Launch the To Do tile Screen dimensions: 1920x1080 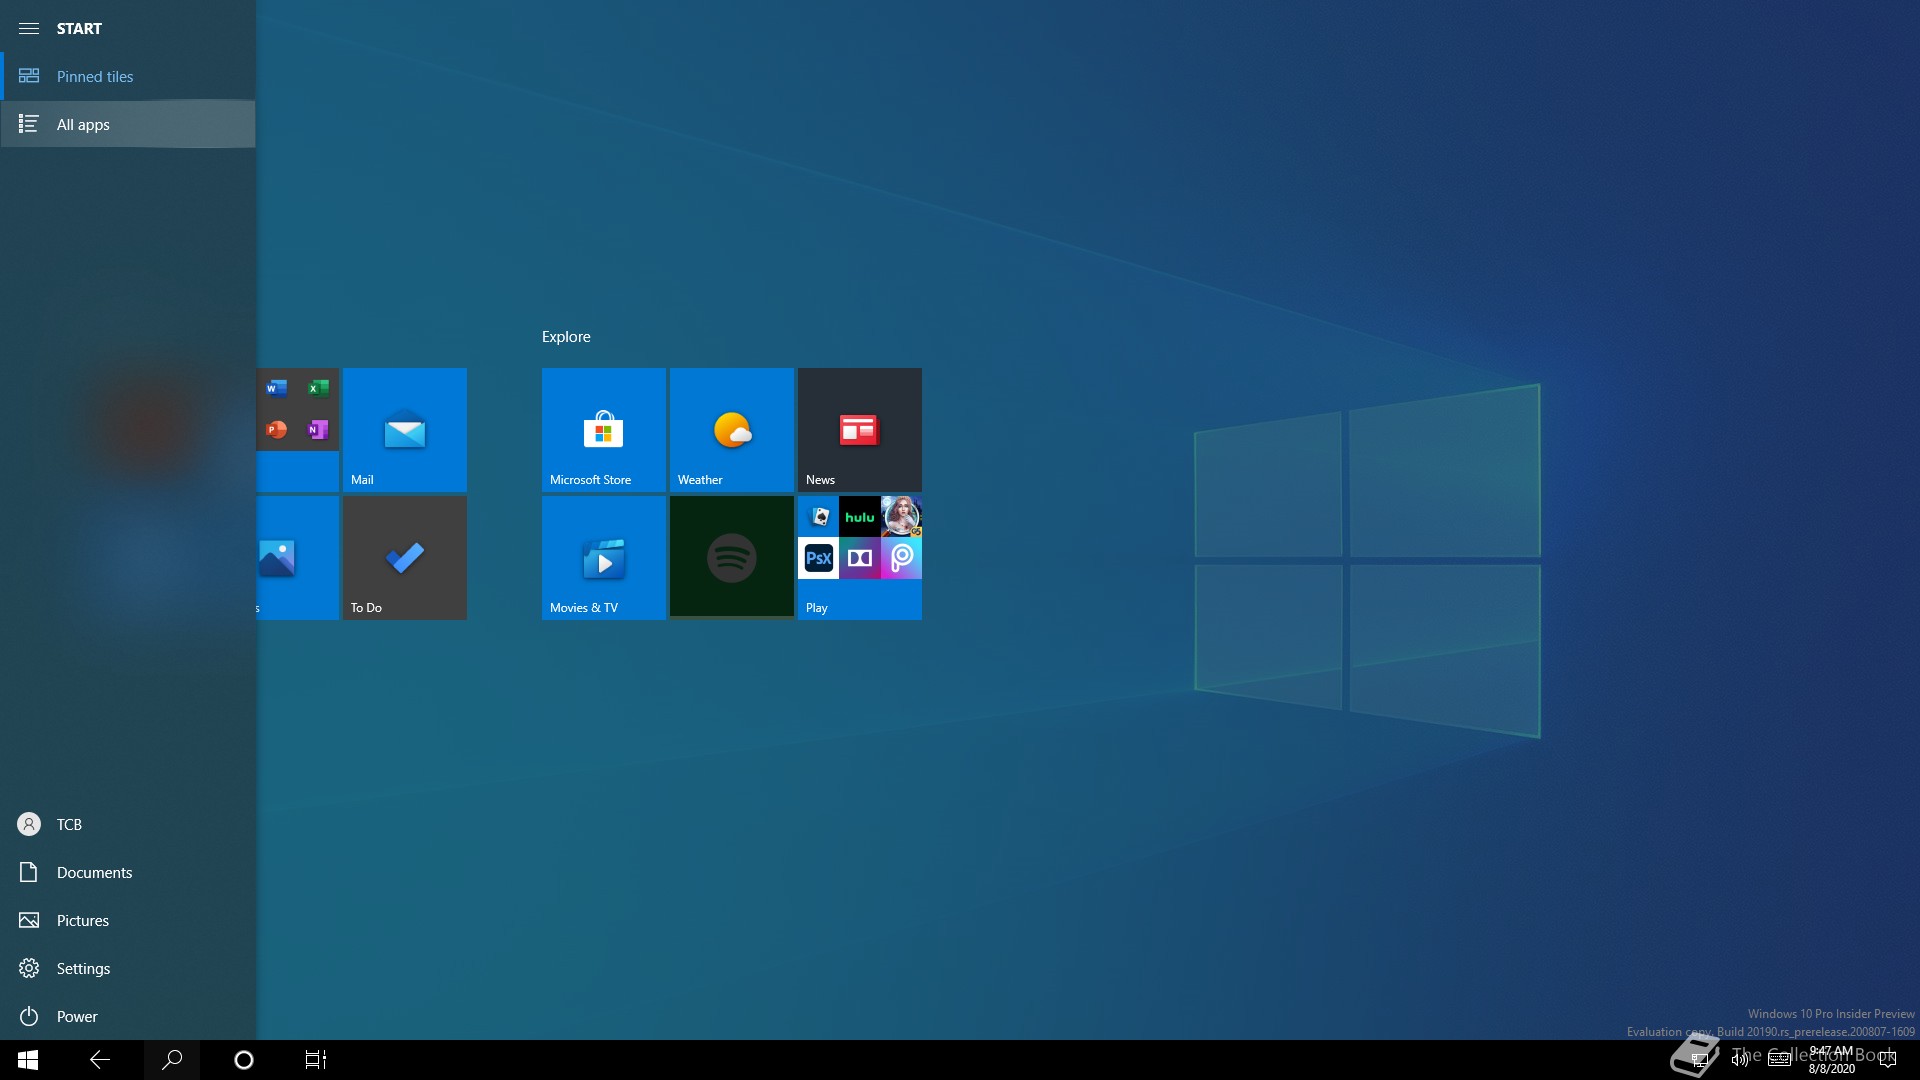tap(404, 558)
